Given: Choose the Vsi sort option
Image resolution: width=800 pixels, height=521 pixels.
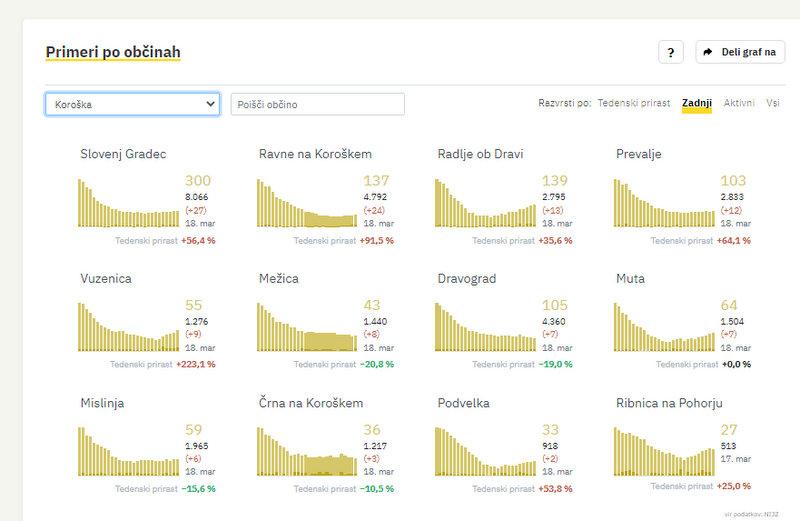Looking at the screenshot, I should (x=773, y=103).
